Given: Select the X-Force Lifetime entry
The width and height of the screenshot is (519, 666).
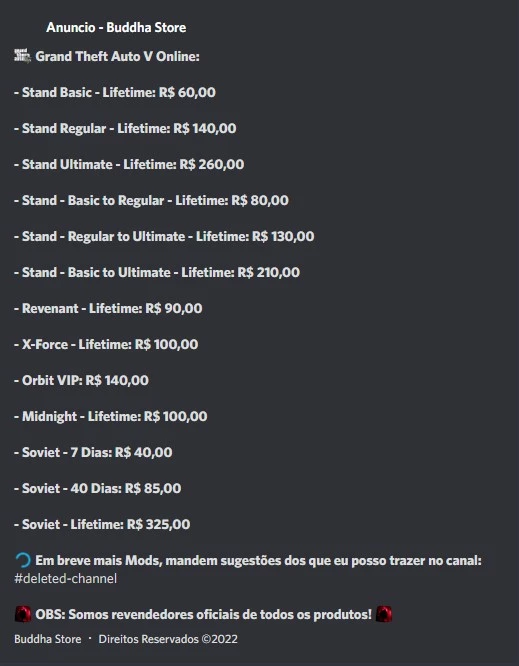Looking at the screenshot, I should point(106,344).
